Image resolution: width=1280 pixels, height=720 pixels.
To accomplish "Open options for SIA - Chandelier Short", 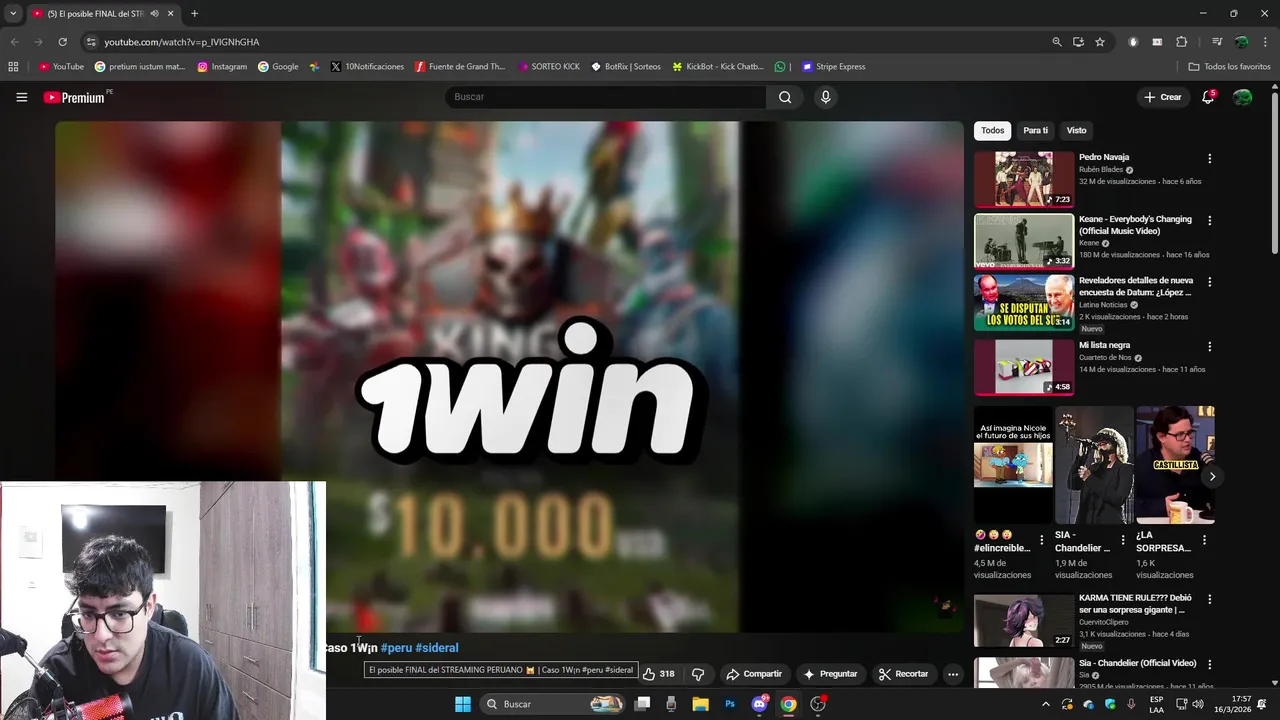I will tap(1122, 540).
